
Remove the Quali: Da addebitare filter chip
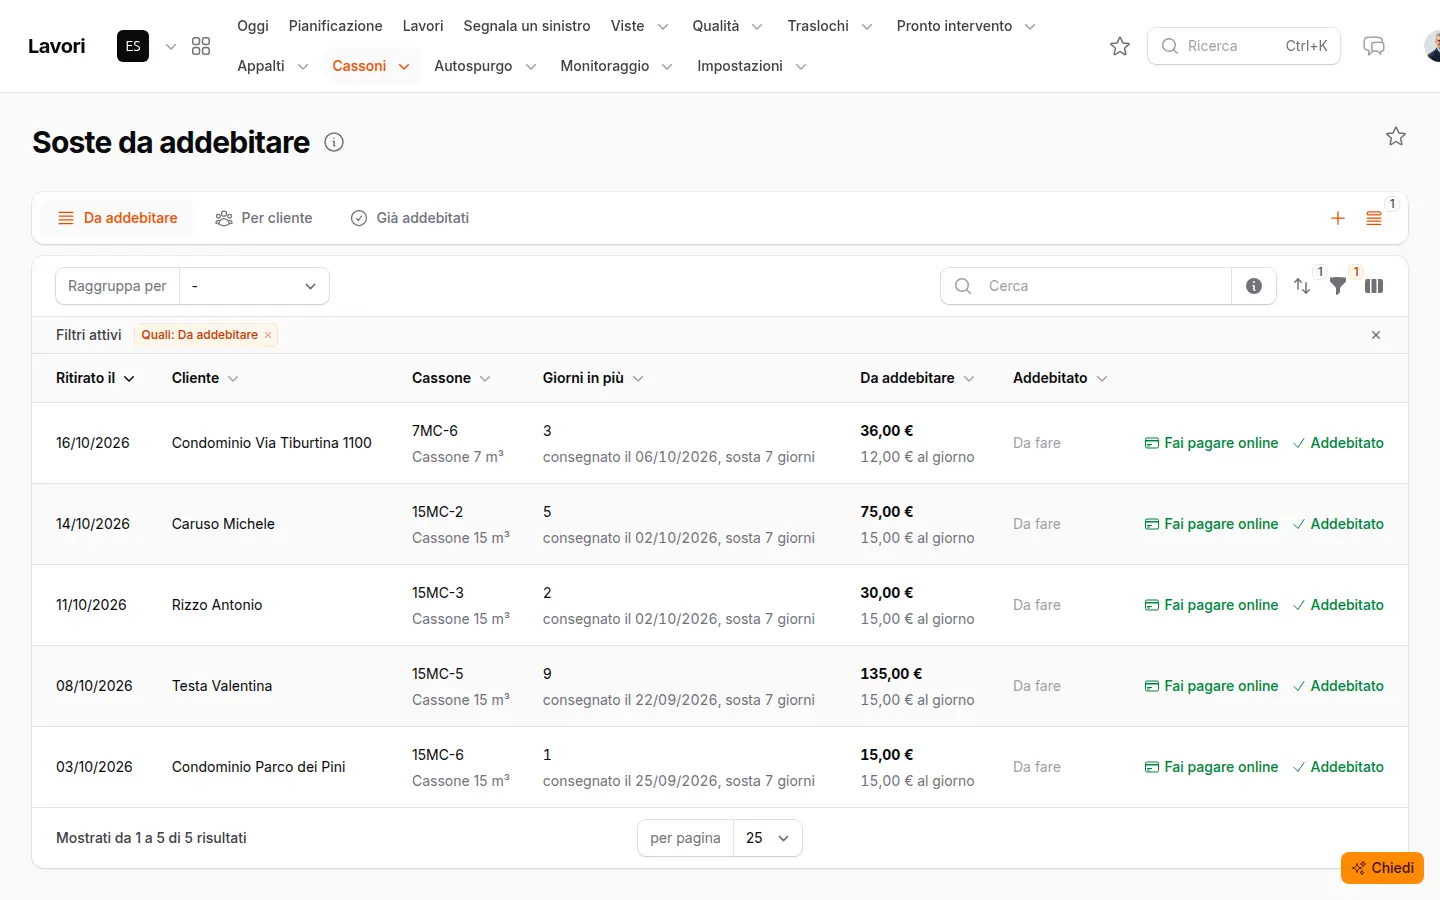tap(268, 335)
